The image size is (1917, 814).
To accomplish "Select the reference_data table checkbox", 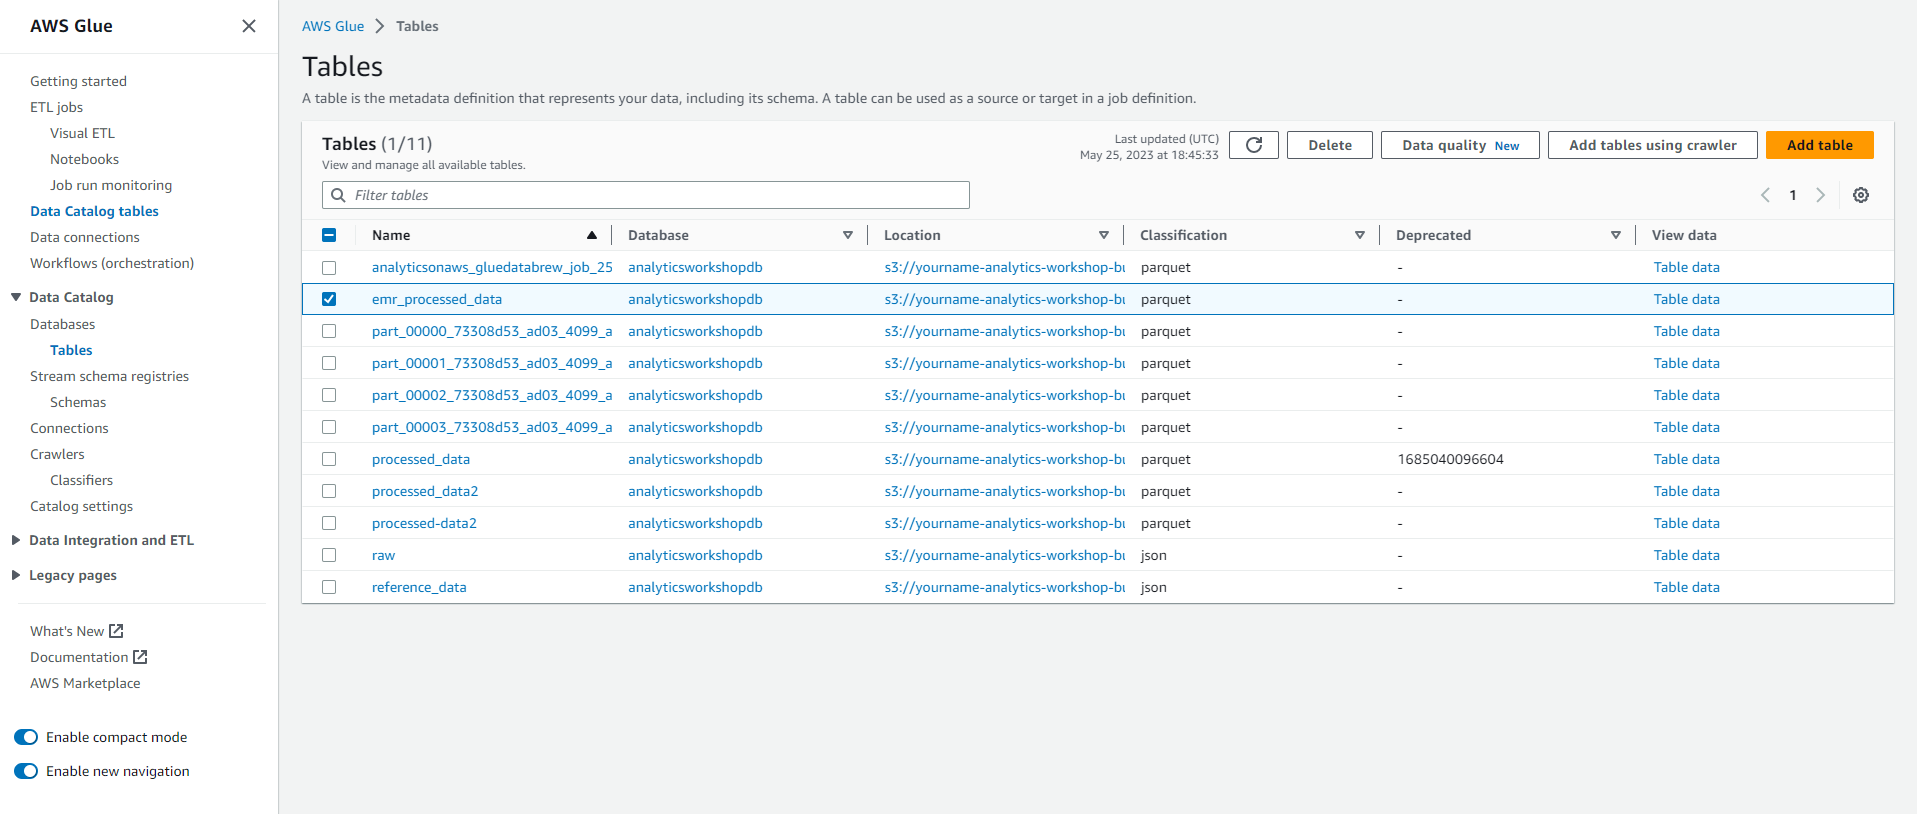I will pyautogui.click(x=329, y=587).
